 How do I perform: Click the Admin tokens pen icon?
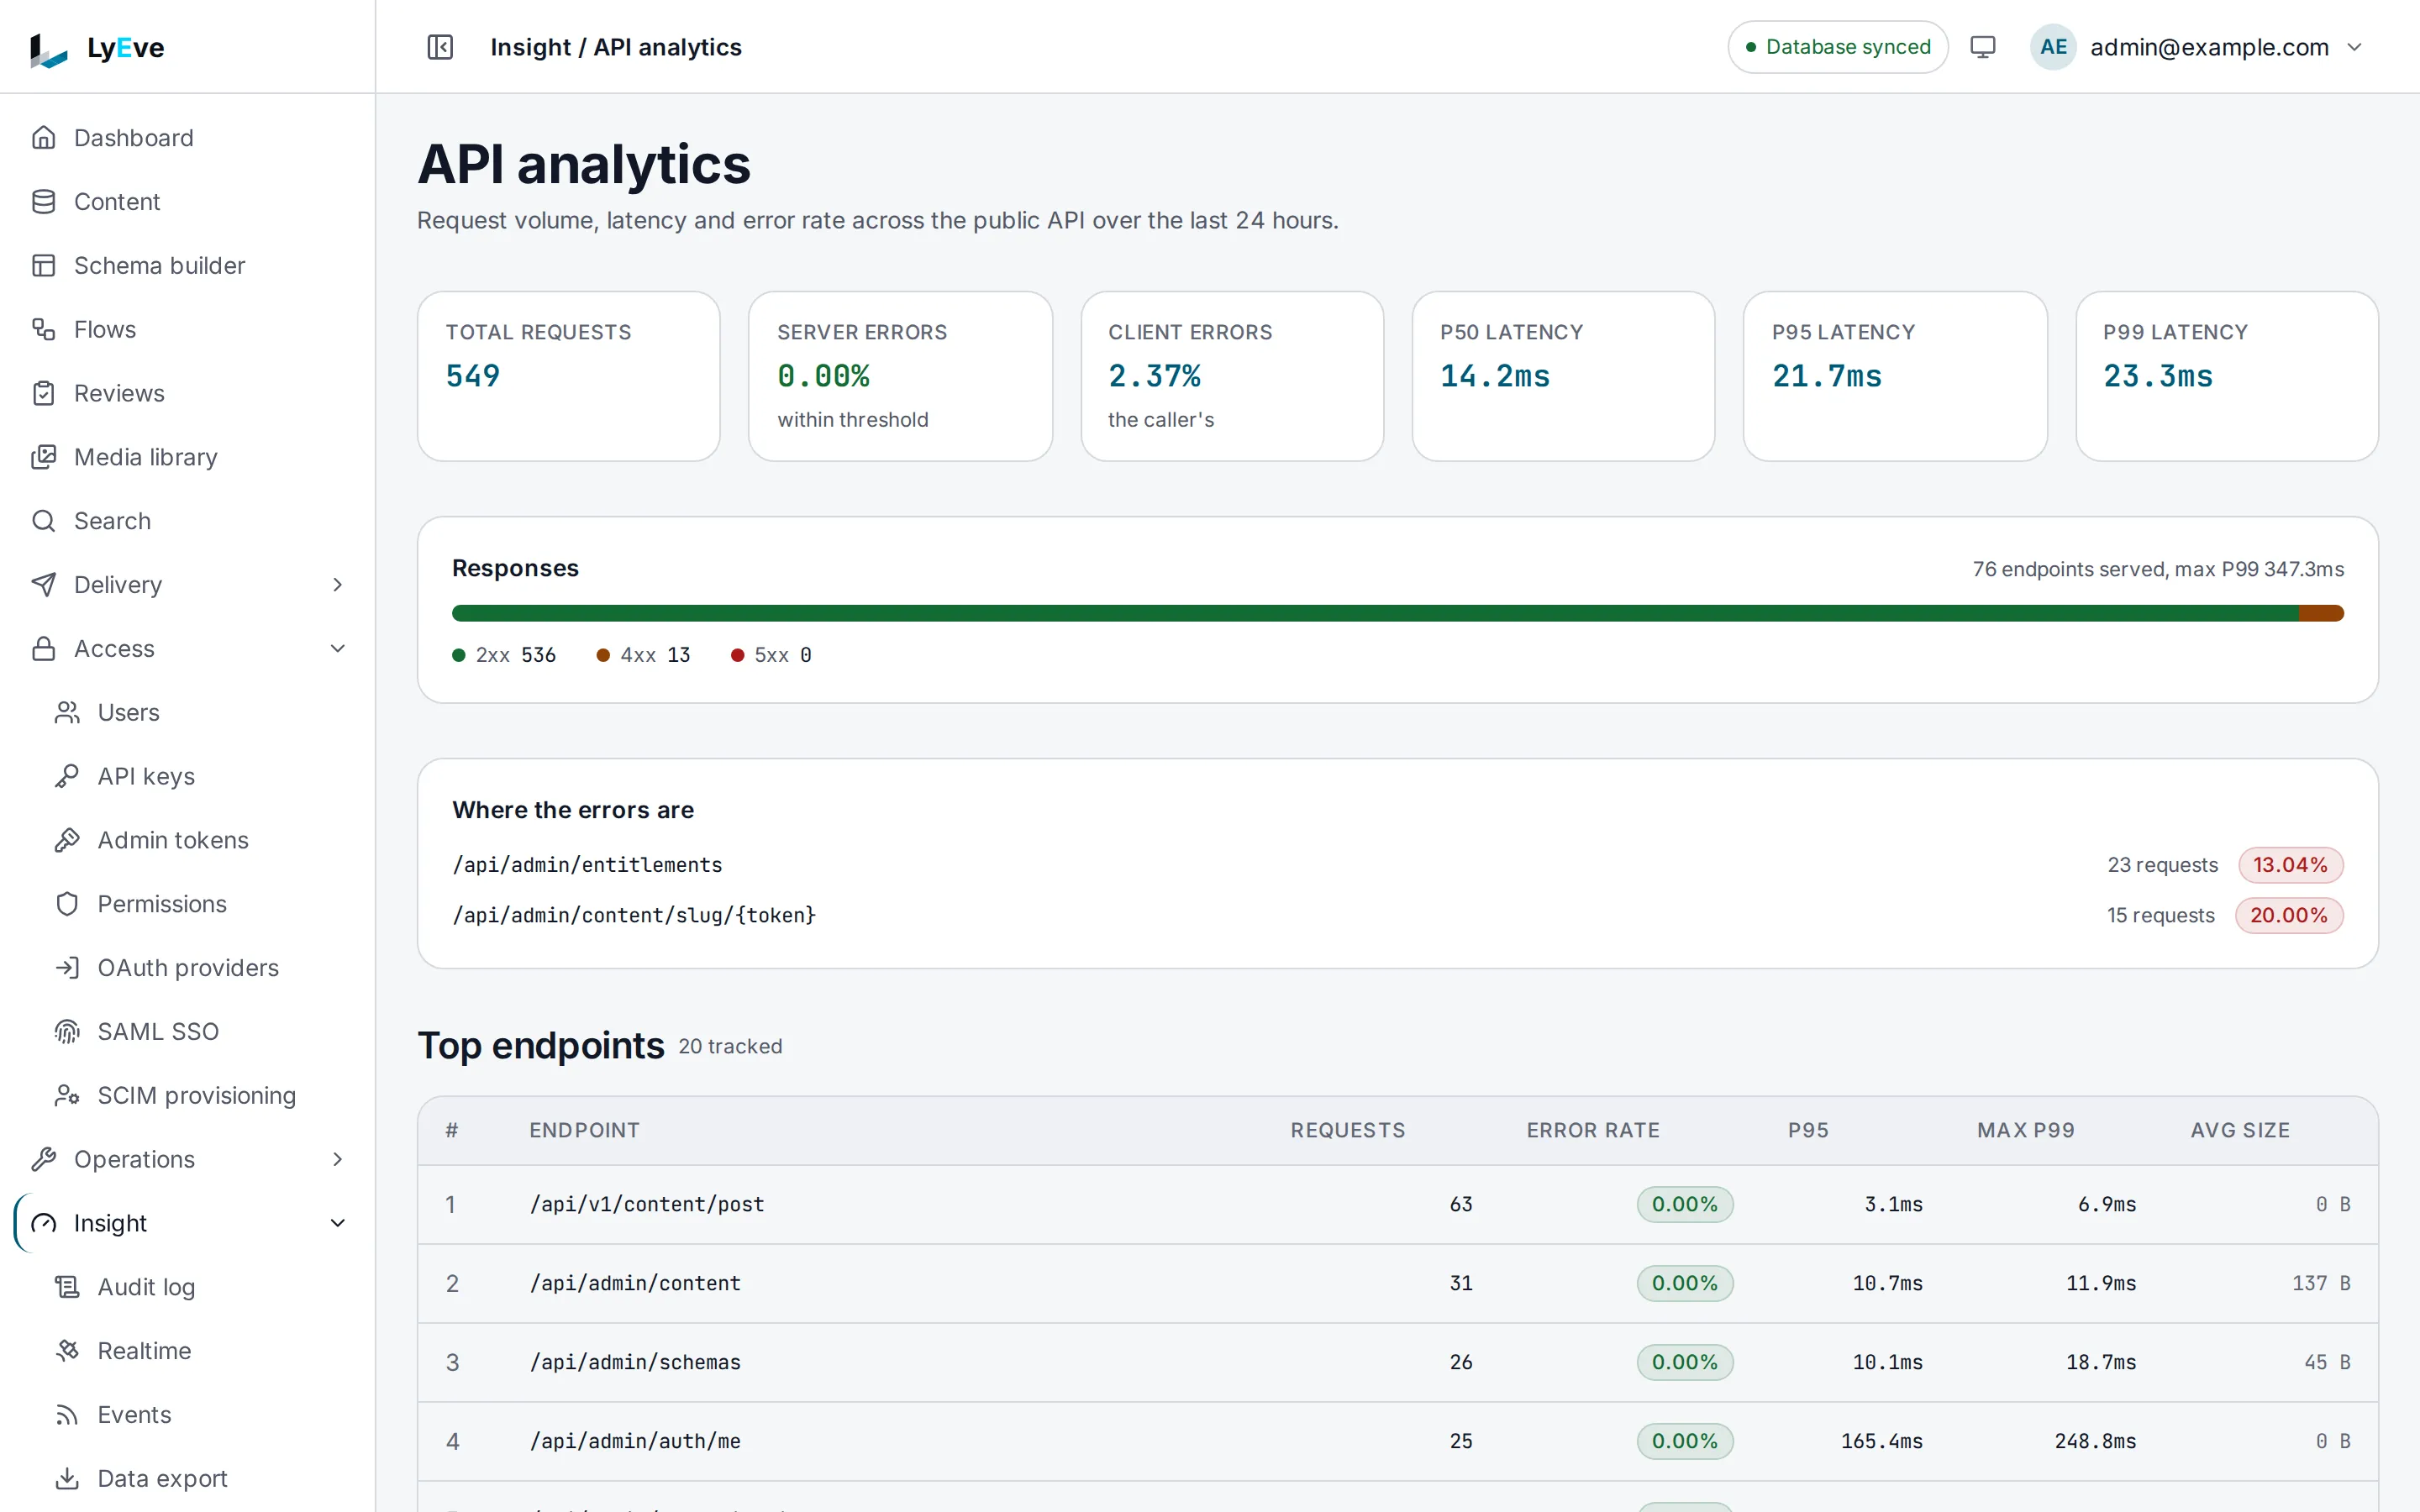[x=67, y=840]
